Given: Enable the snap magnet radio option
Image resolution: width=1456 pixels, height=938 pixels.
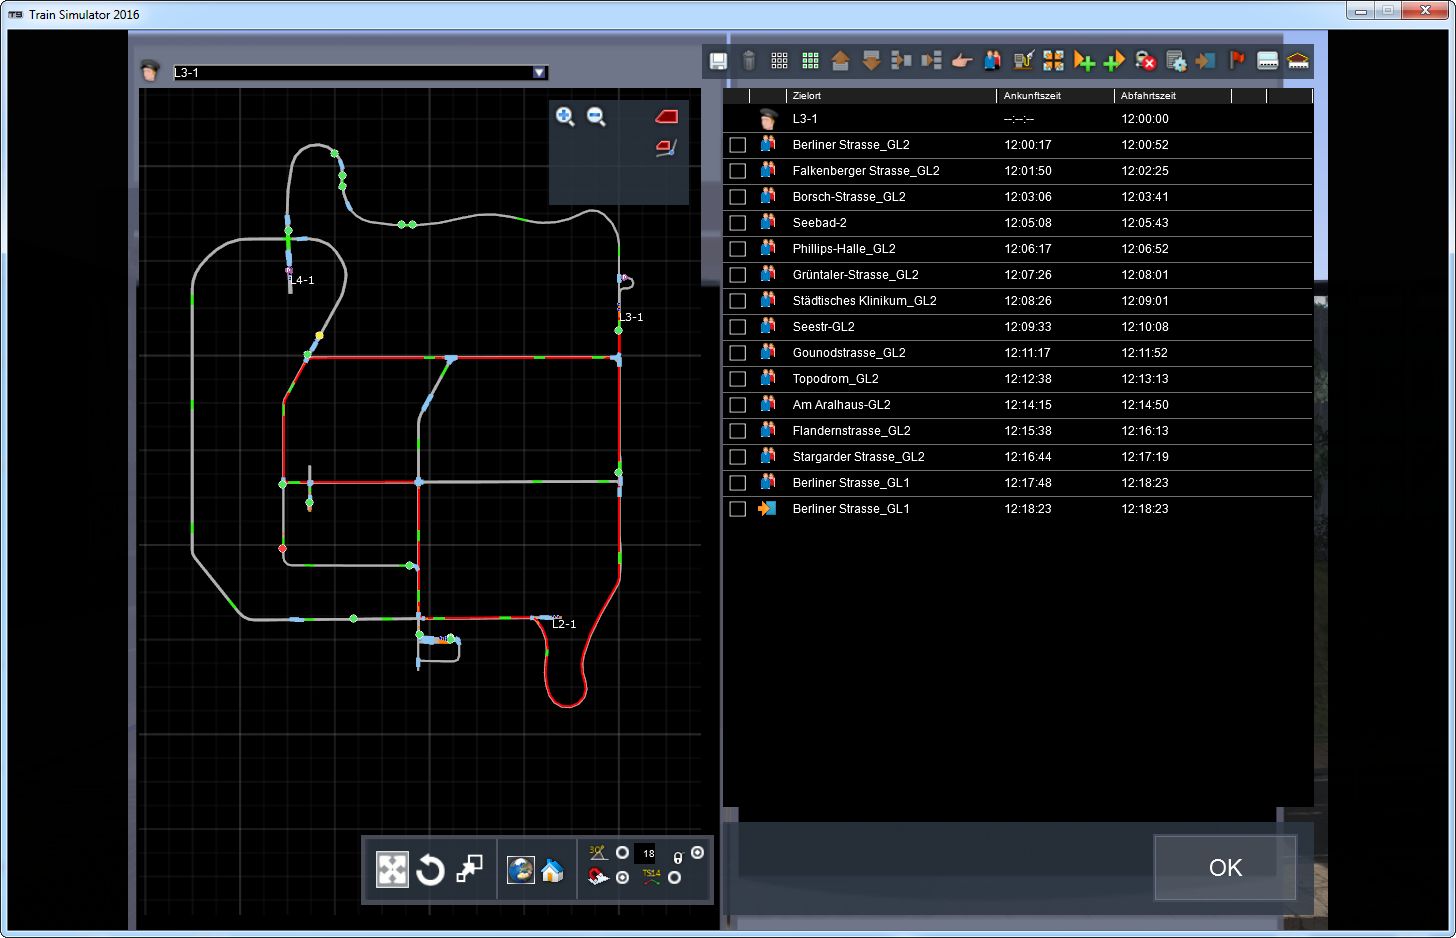Looking at the screenshot, I should (x=622, y=878).
